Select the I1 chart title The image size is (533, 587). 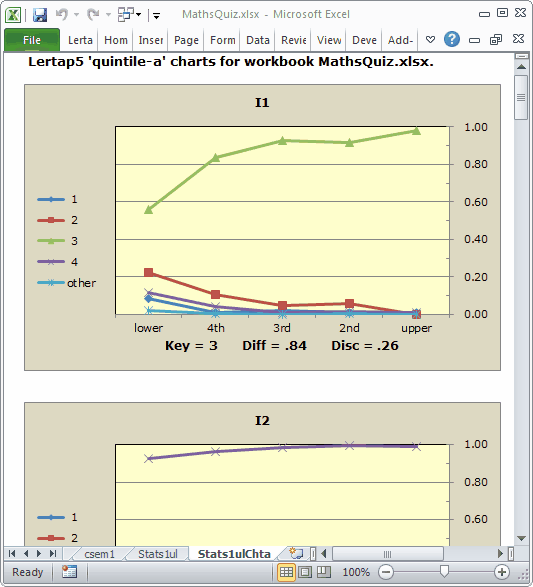click(x=262, y=103)
